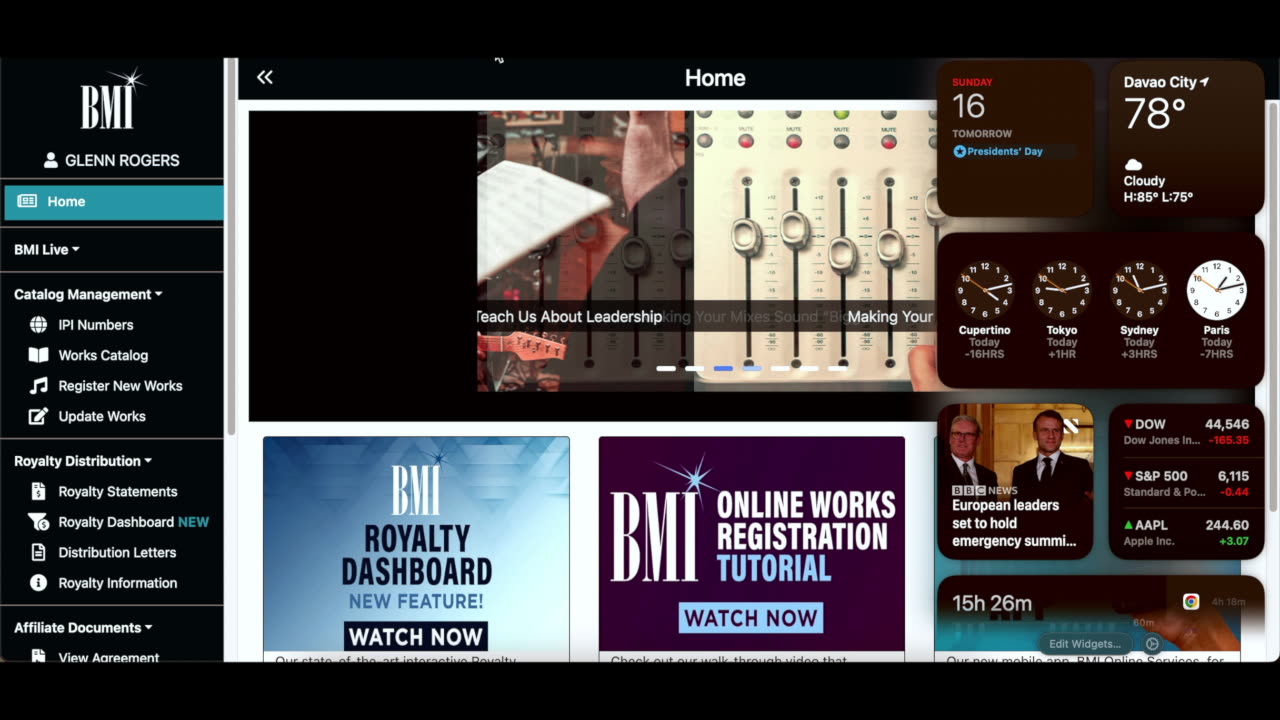The image size is (1280, 720).
Task: Select the second carousel slide indicator
Action: (694, 369)
